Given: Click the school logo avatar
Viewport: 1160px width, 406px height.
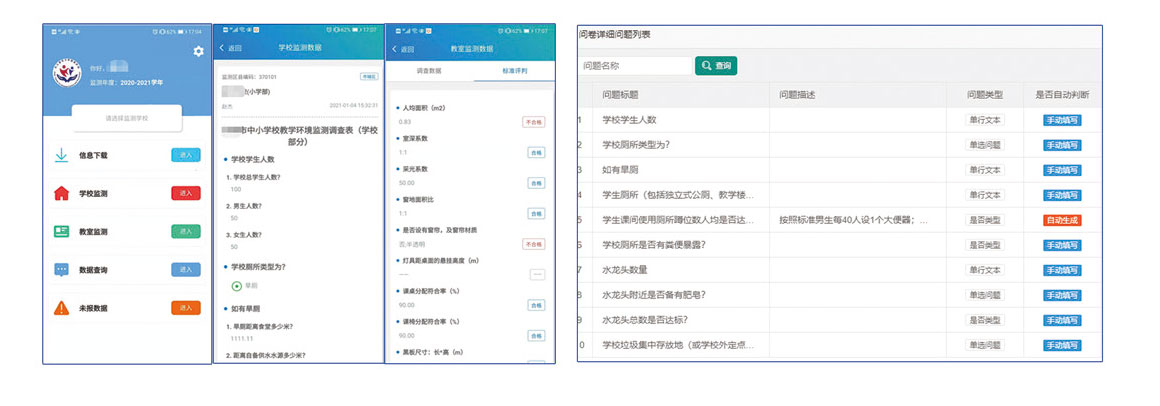Looking at the screenshot, I should (x=68, y=73).
